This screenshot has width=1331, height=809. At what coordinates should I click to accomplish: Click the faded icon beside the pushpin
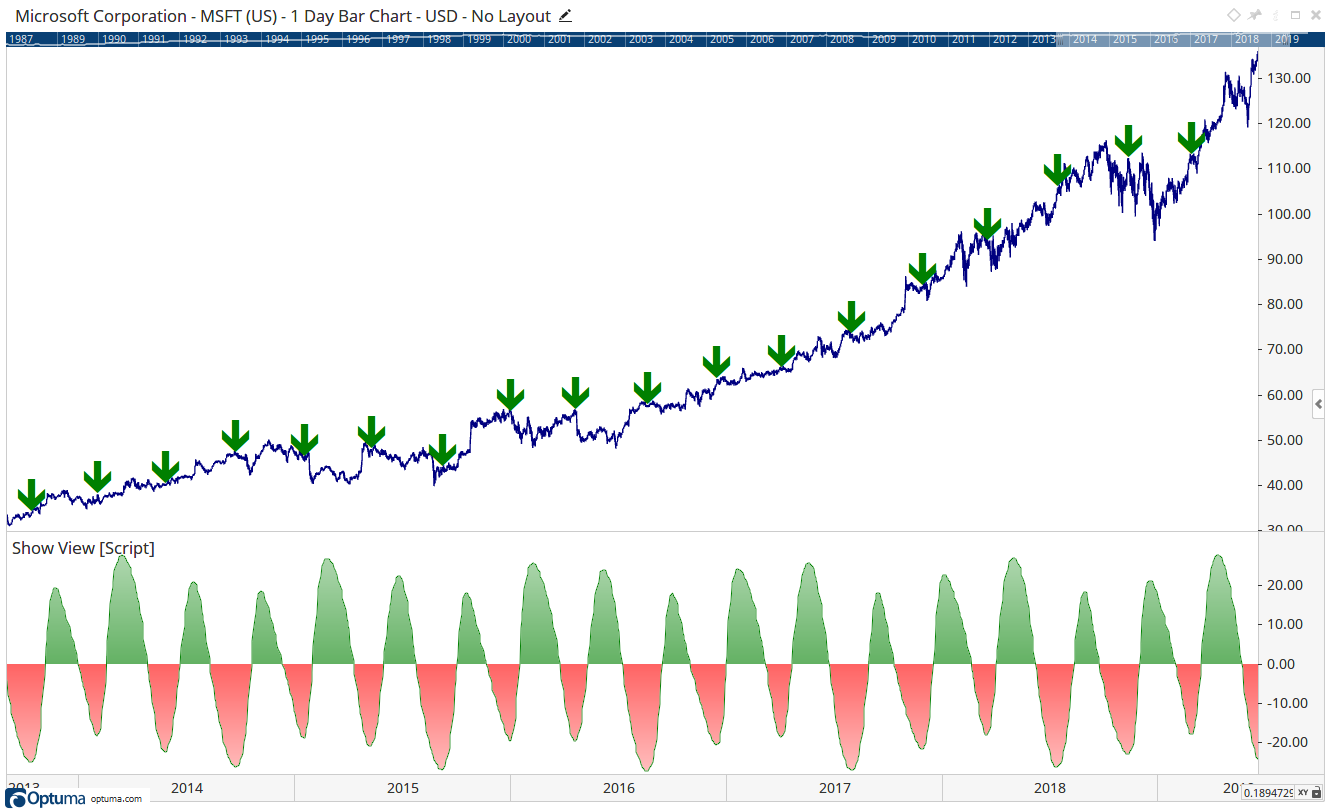[x=1276, y=16]
